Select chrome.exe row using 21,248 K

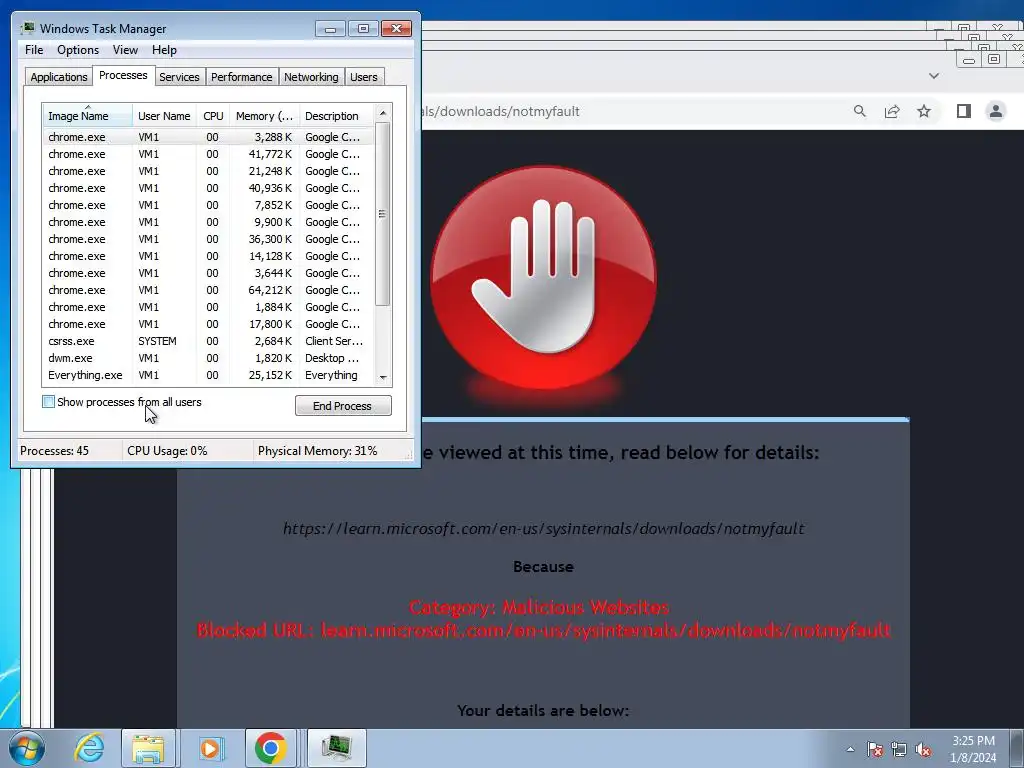point(209,171)
